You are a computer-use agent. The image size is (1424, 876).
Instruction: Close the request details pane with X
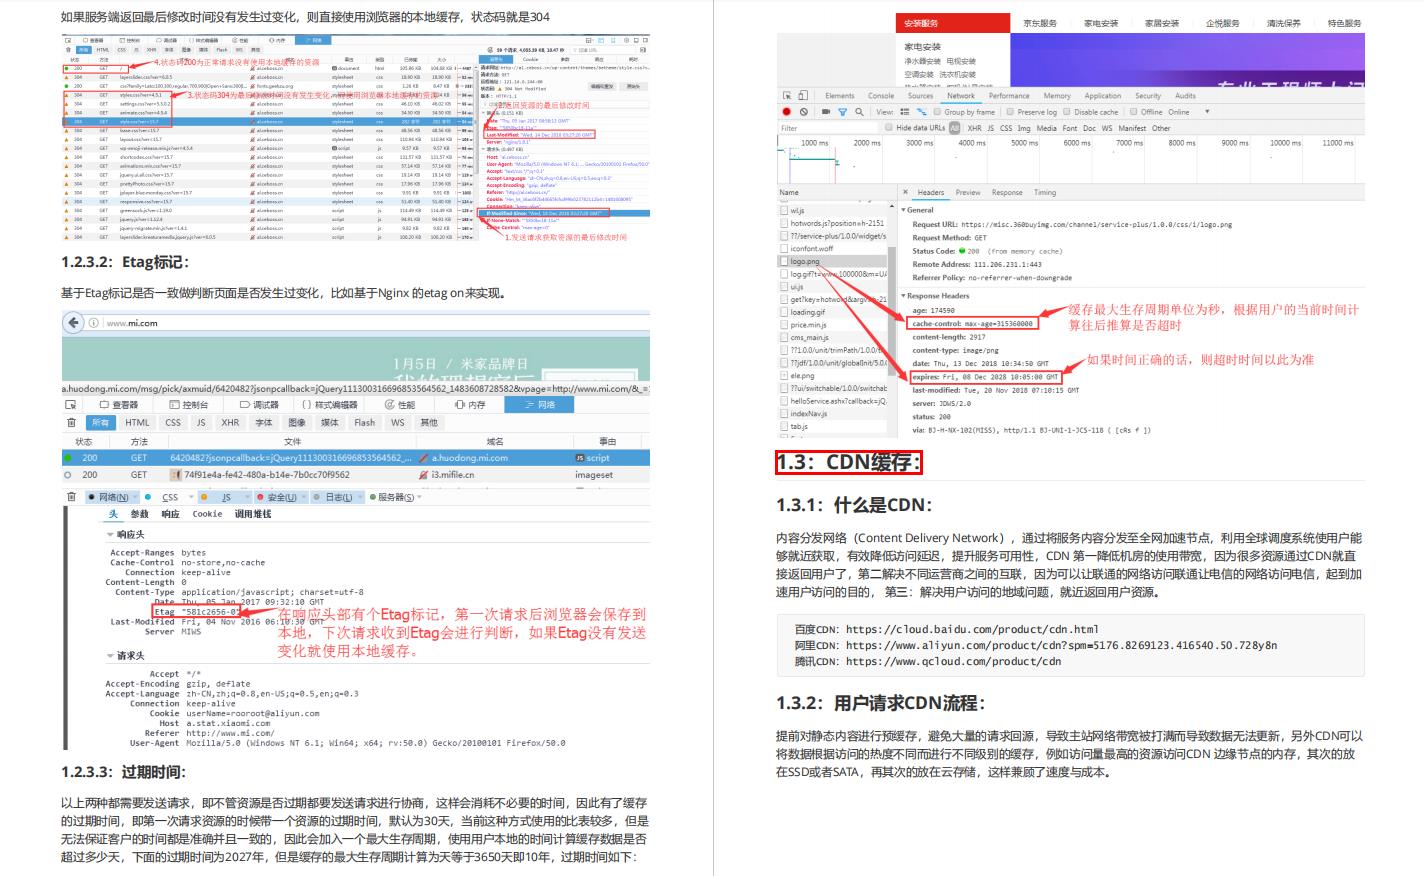[905, 192]
